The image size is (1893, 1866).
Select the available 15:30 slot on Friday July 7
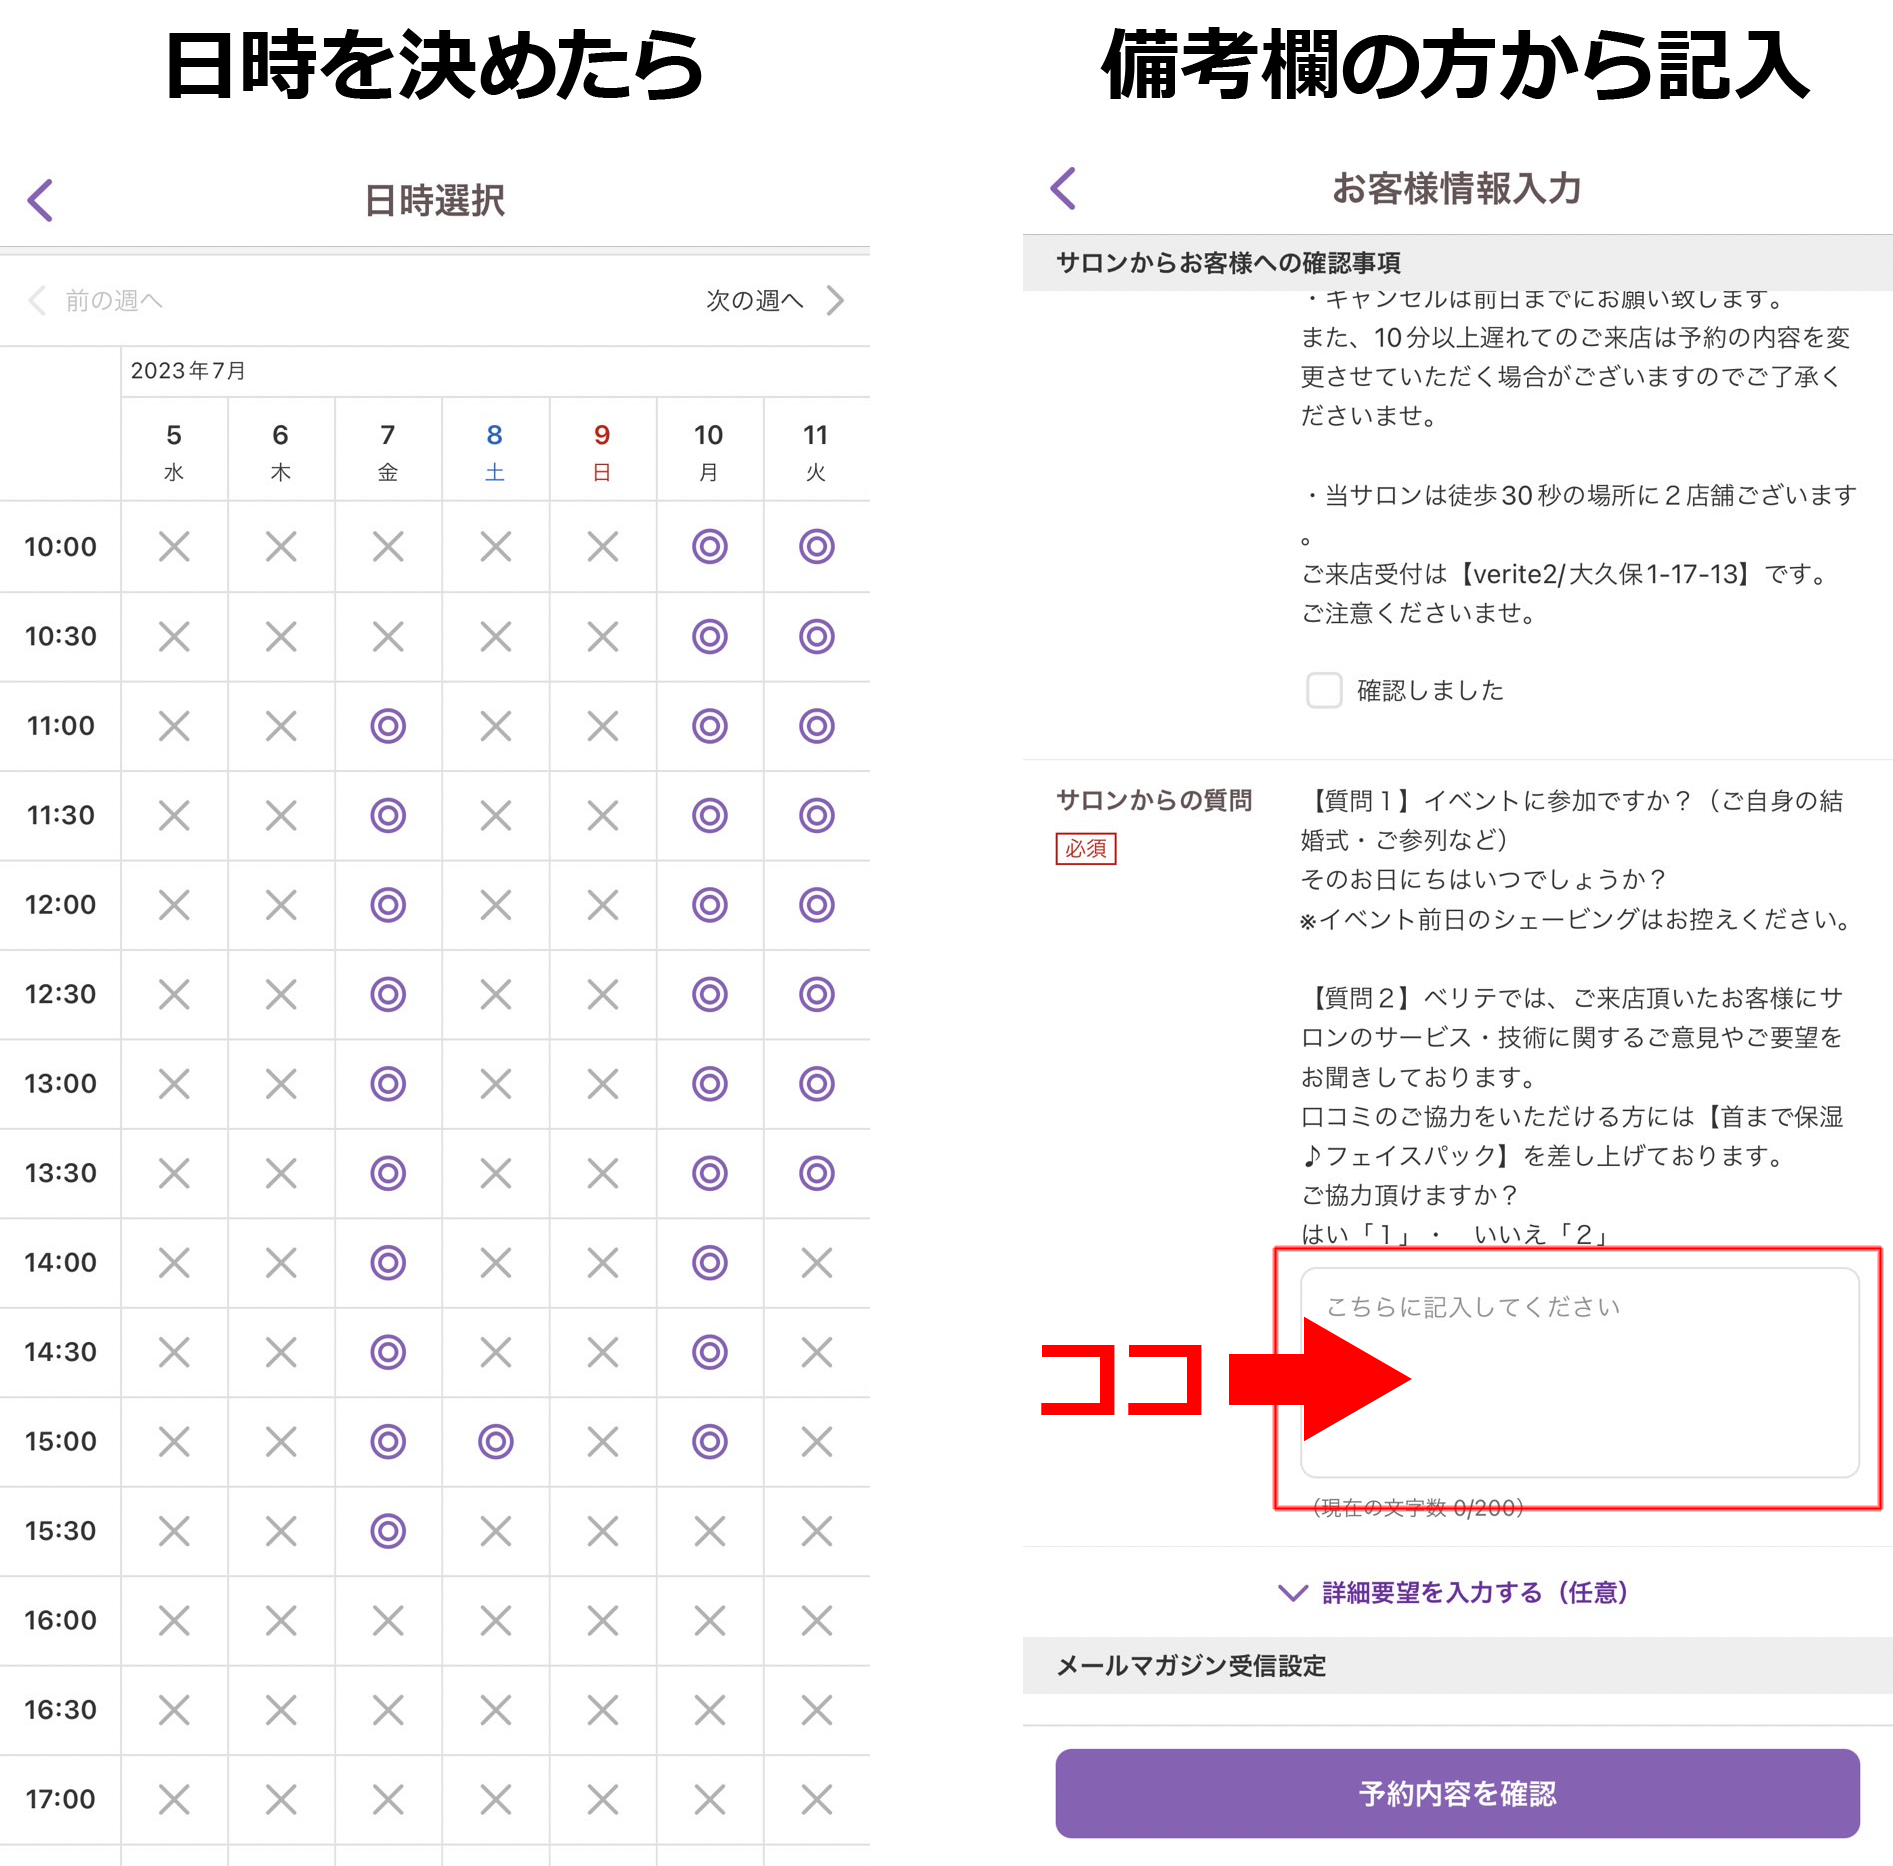point(388,1530)
